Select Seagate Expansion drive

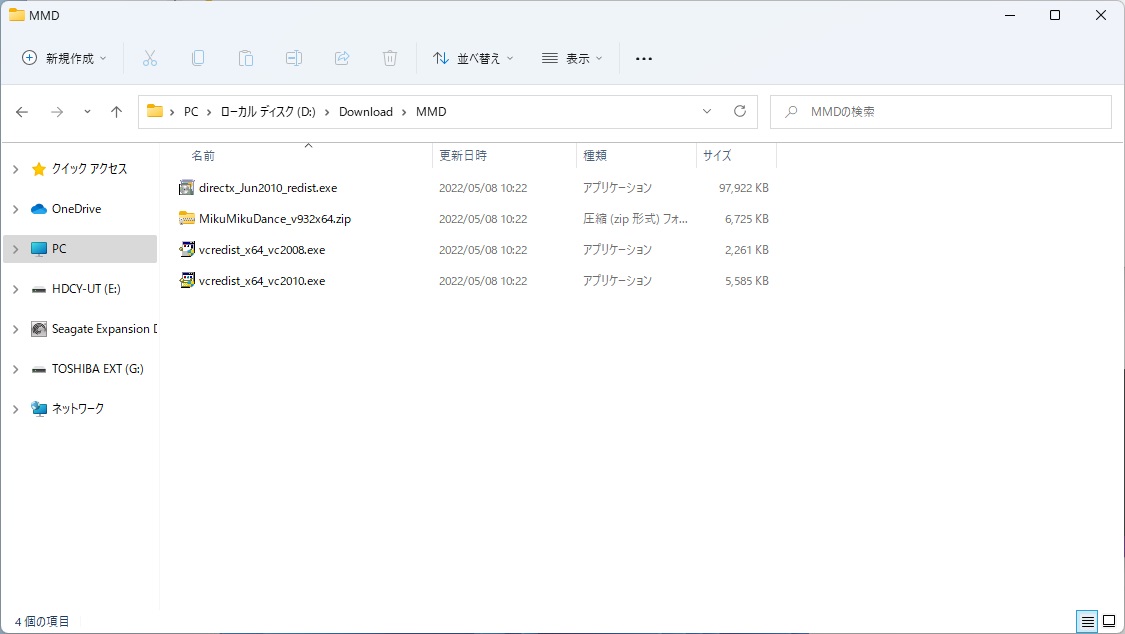104,328
